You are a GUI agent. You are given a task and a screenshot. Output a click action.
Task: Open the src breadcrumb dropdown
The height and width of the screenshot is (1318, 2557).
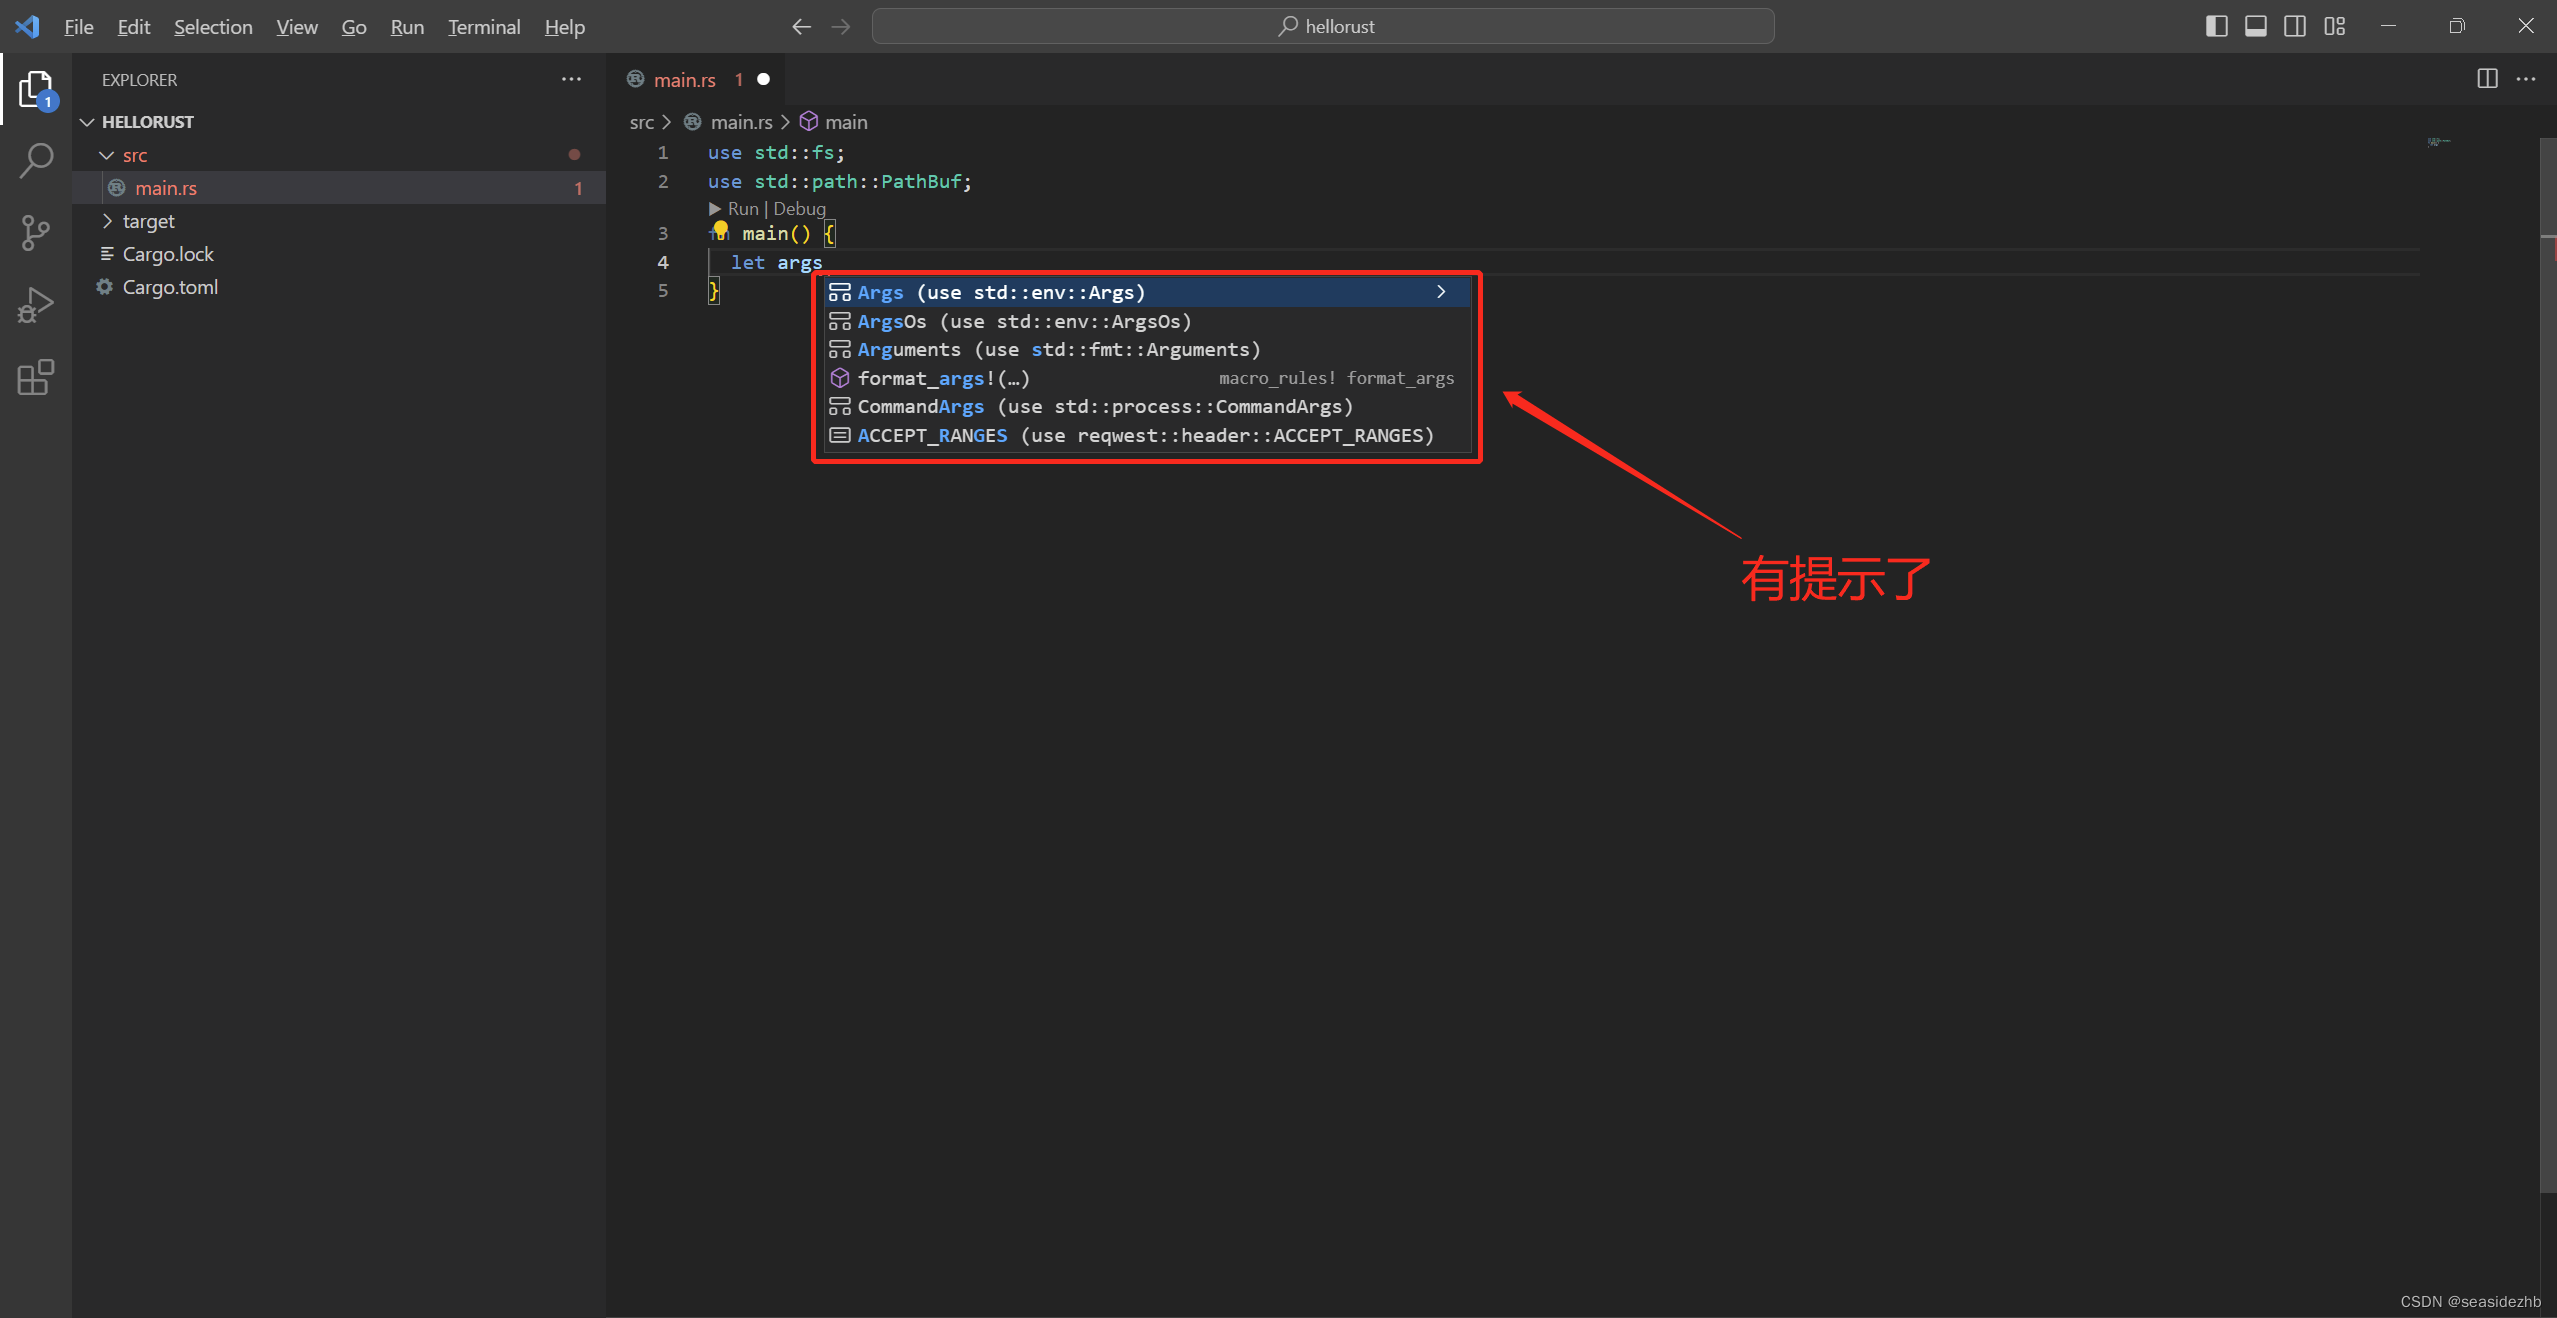click(x=641, y=122)
